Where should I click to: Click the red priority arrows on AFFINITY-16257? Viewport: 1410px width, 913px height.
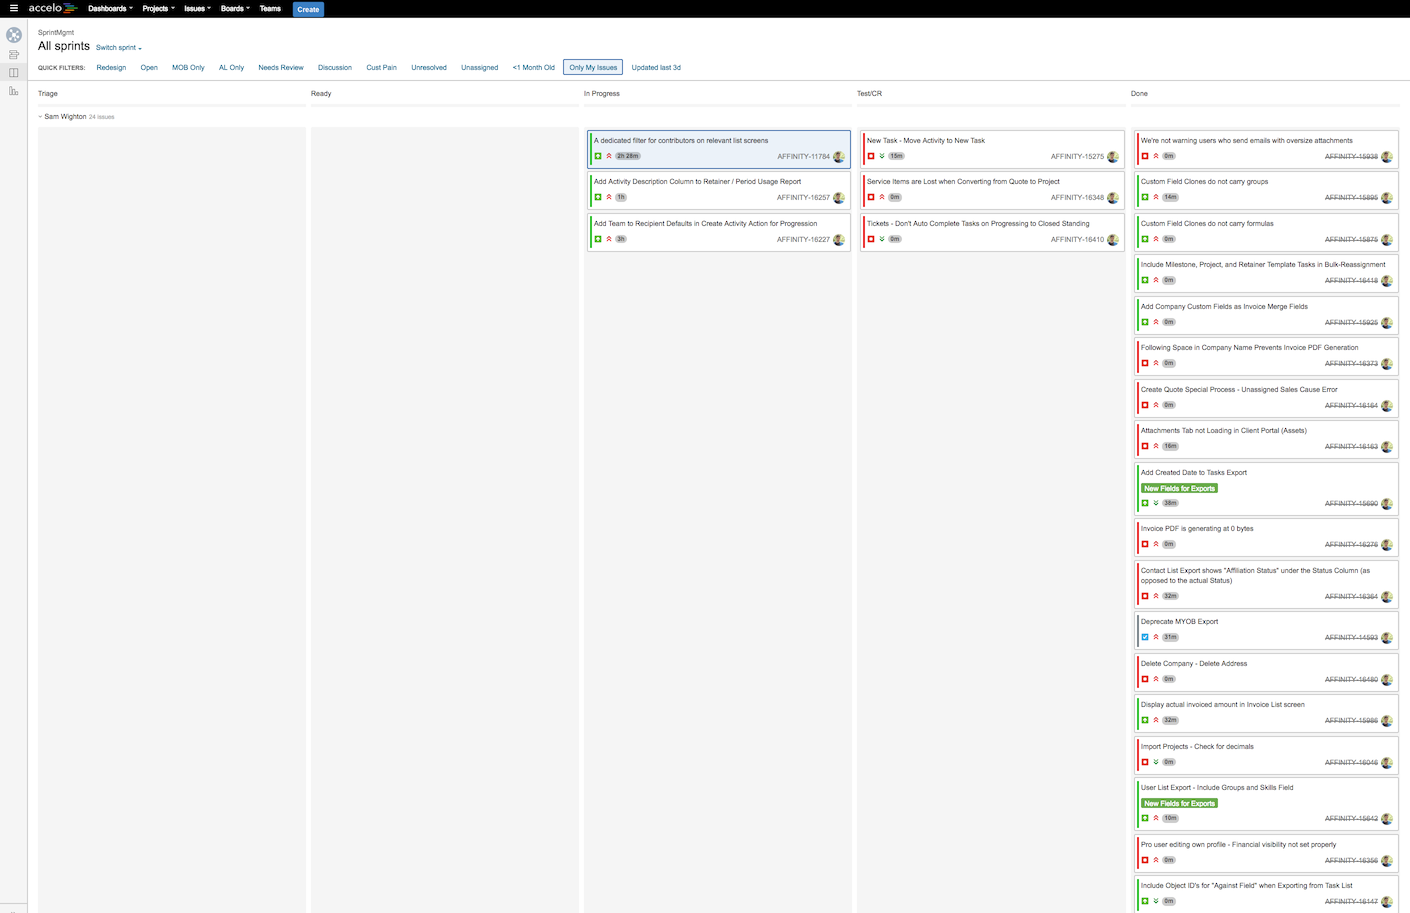pos(609,197)
